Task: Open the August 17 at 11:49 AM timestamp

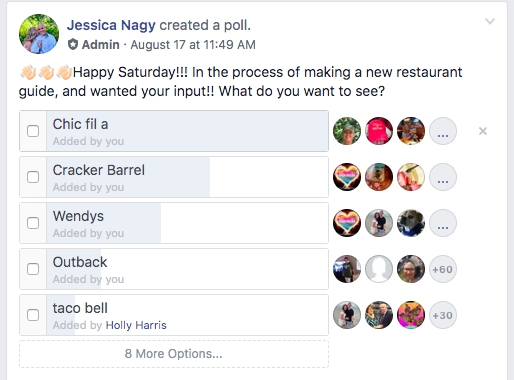Action: coord(193,44)
